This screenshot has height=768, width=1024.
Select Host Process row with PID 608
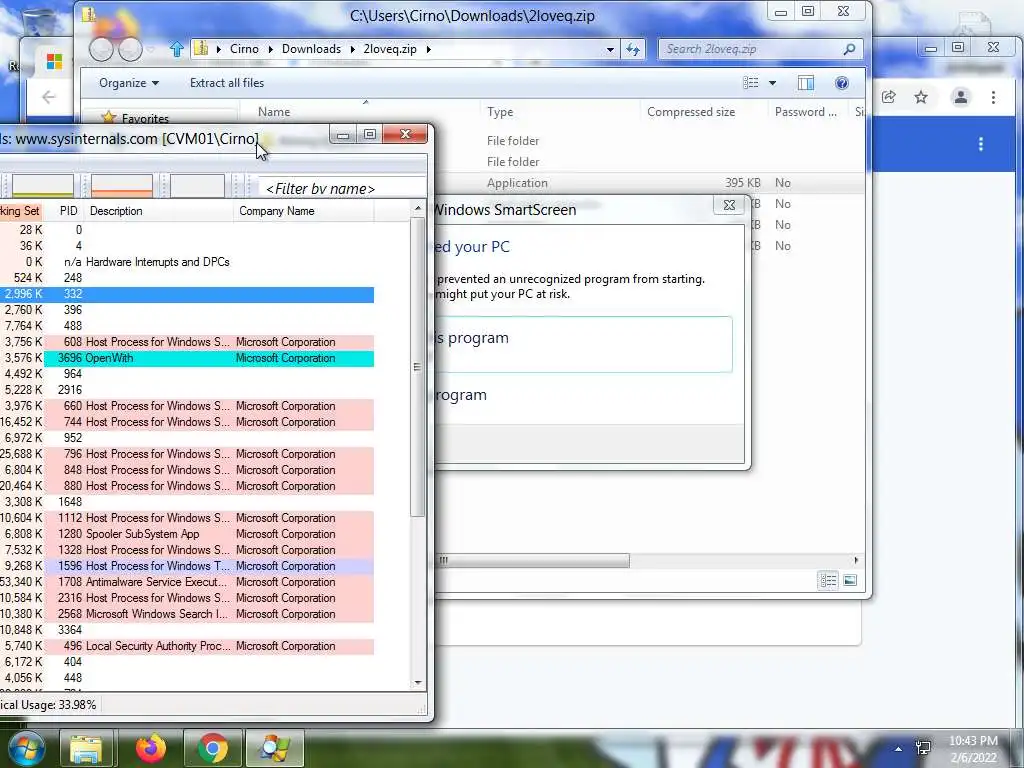(x=187, y=342)
